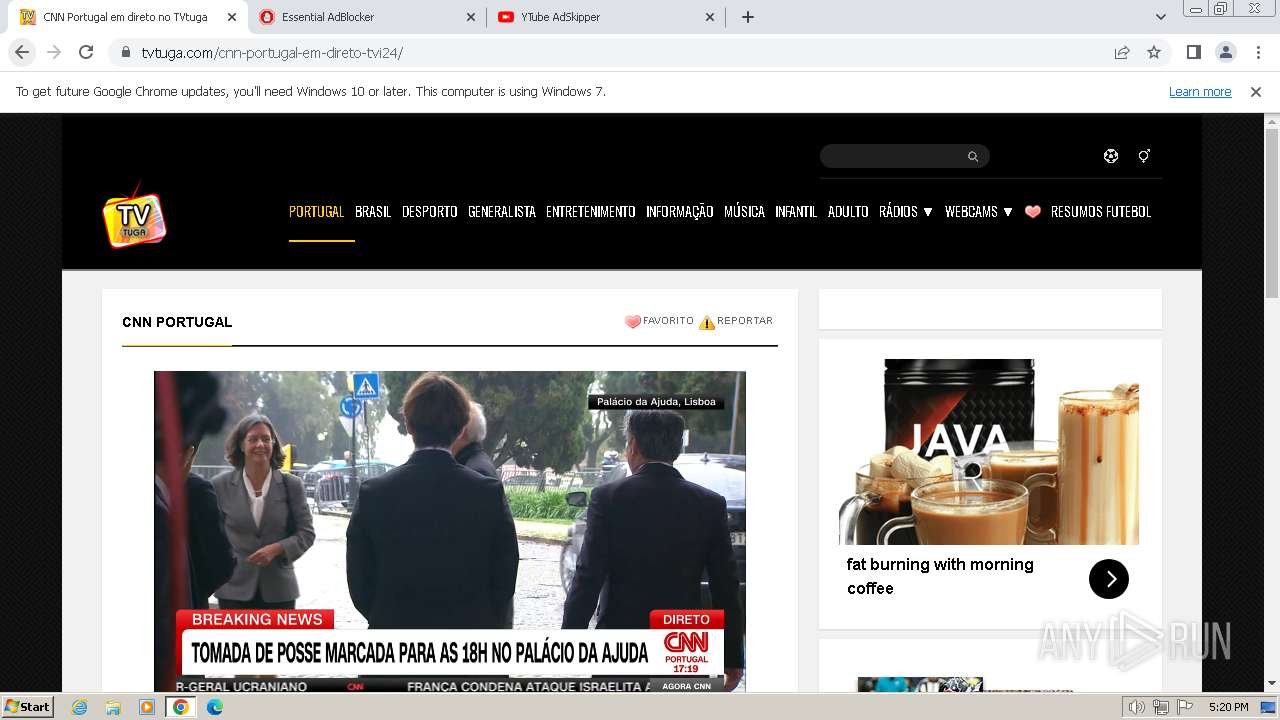The width and height of the screenshot is (1280, 720).
Task: Close the Essential AdBlocker tab
Action: [471, 17]
